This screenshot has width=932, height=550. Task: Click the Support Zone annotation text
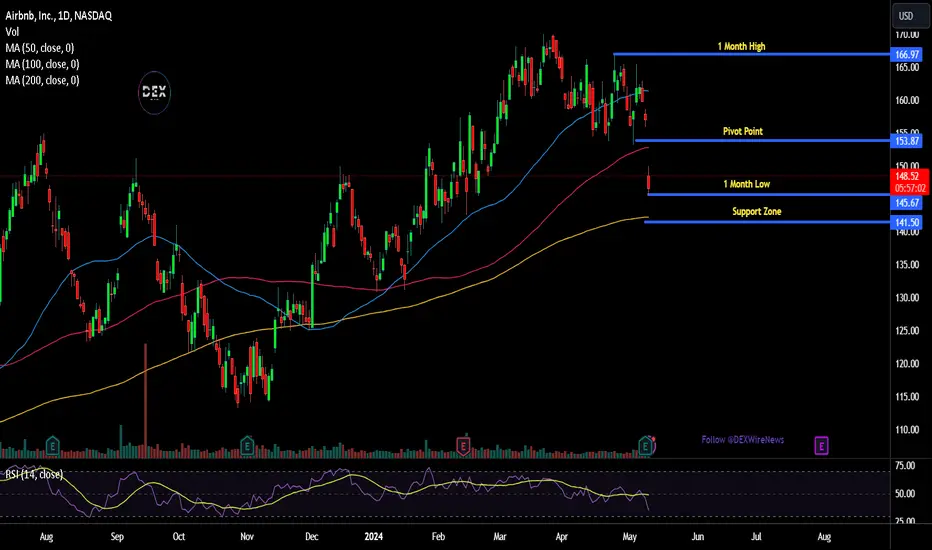click(757, 212)
